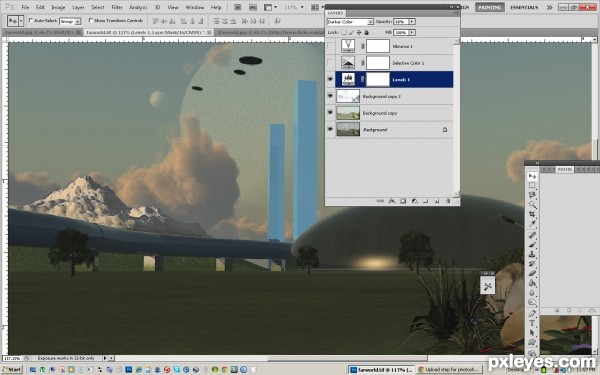Viewport: 600px width, 375px height.
Task: Create new fill or adjustment layer icon
Action: coord(414,201)
